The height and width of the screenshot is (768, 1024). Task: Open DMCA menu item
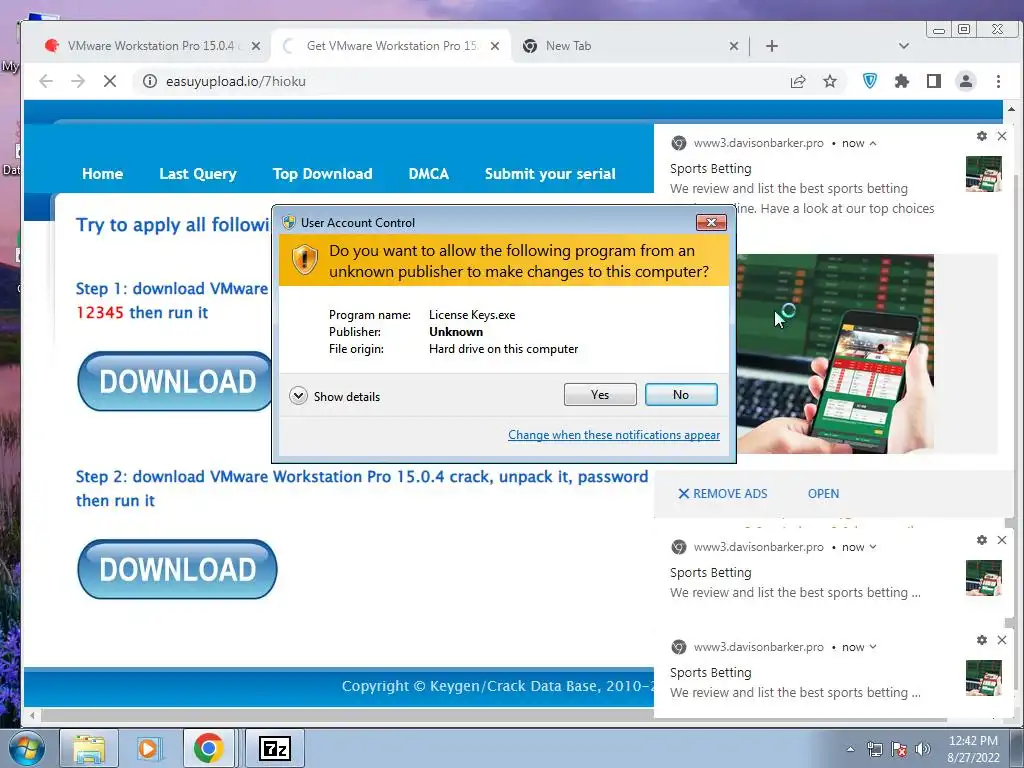coord(428,174)
